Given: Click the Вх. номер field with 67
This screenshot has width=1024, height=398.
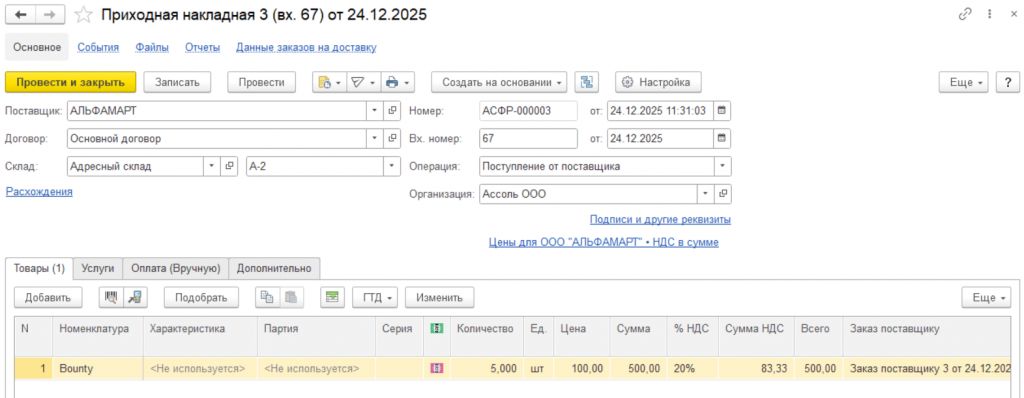Looking at the screenshot, I should pos(528,139).
